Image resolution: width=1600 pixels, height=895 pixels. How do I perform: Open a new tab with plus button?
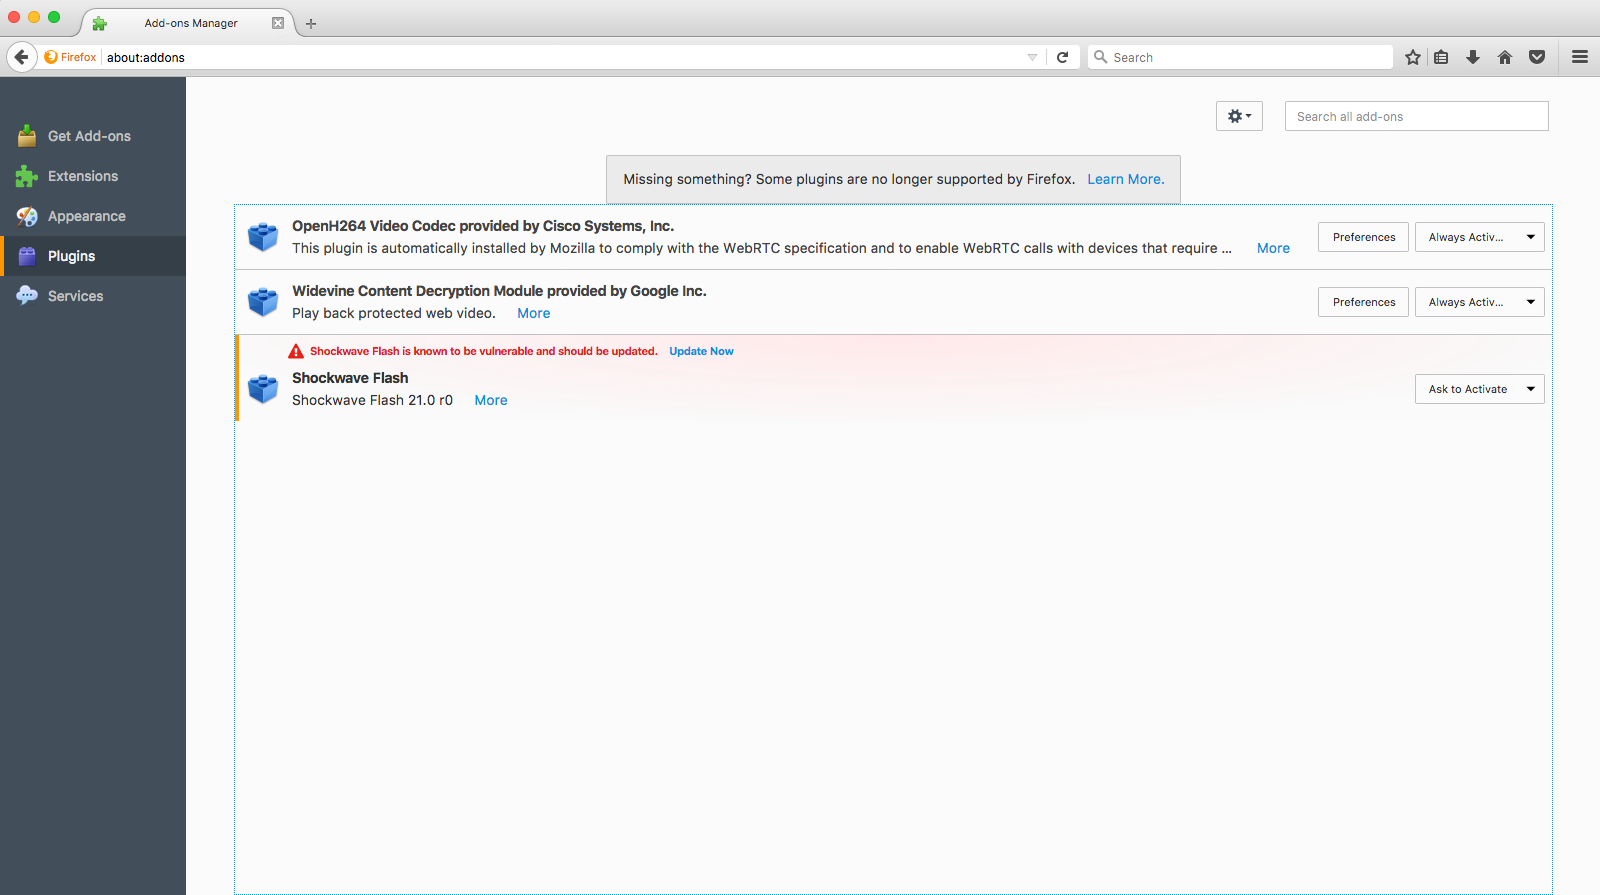pyautogui.click(x=311, y=23)
